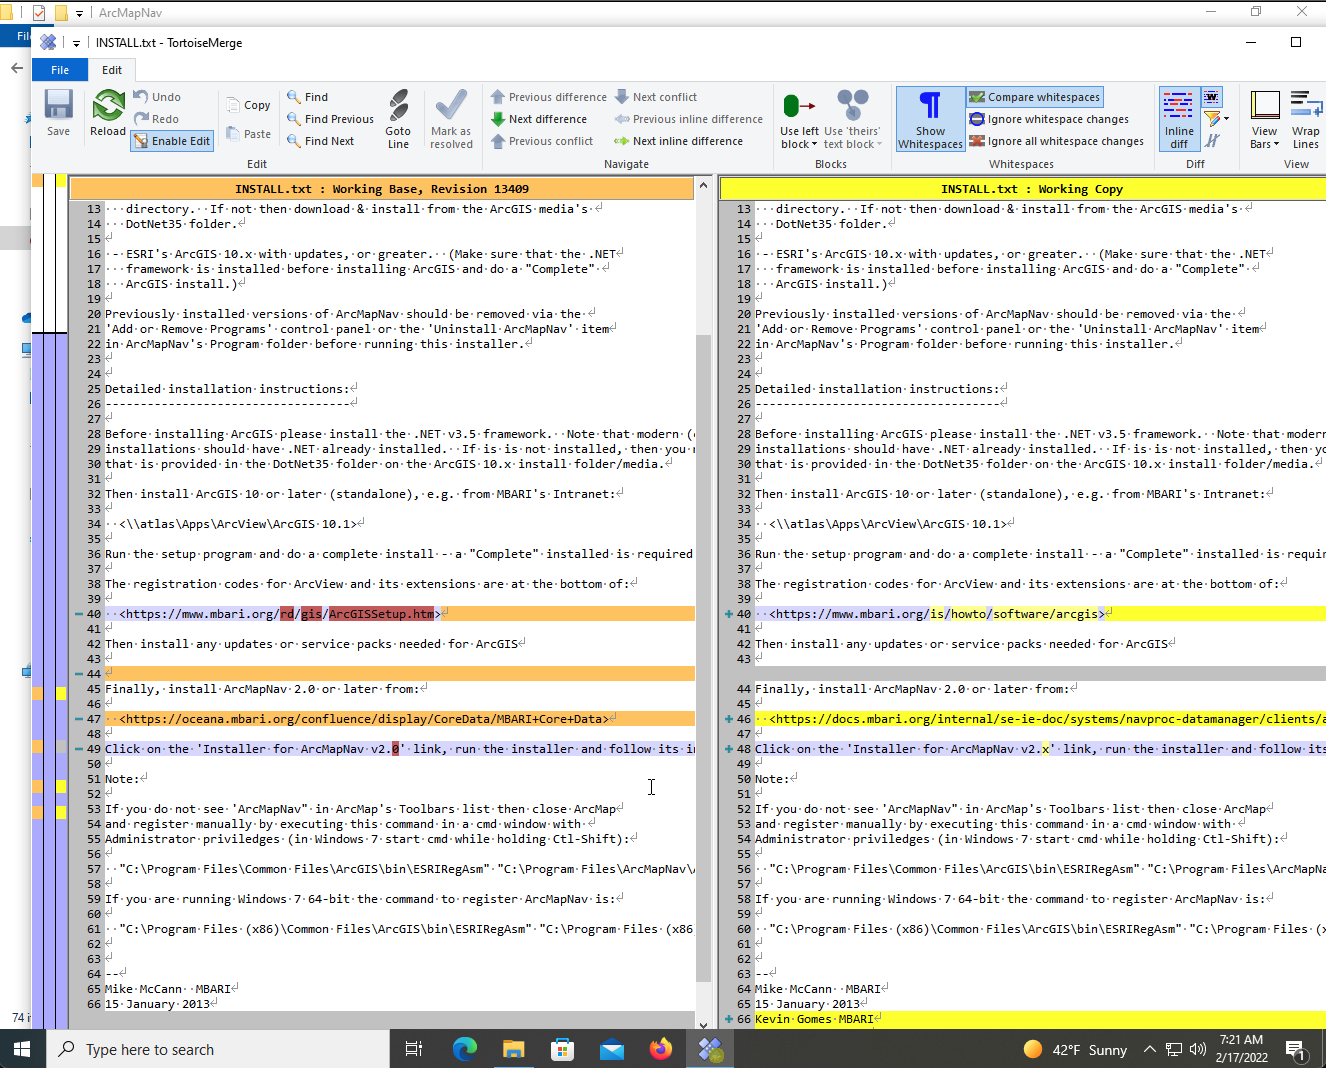Viewport: 1326px width, 1068px height.
Task: Toggle Show Whitespaces button
Action: click(x=930, y=119)
